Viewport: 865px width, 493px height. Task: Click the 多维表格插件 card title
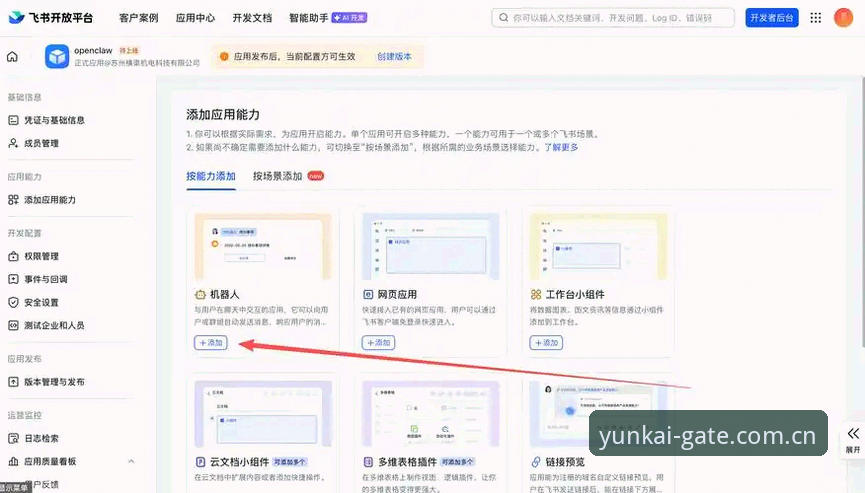(408, 462)
